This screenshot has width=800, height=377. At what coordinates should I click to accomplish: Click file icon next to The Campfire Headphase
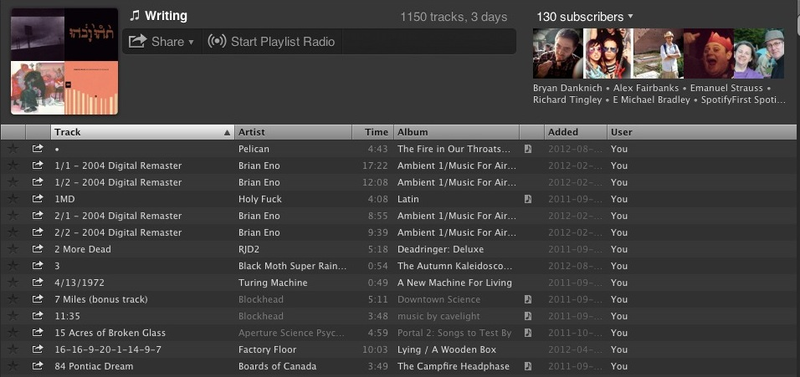point(528,366)
